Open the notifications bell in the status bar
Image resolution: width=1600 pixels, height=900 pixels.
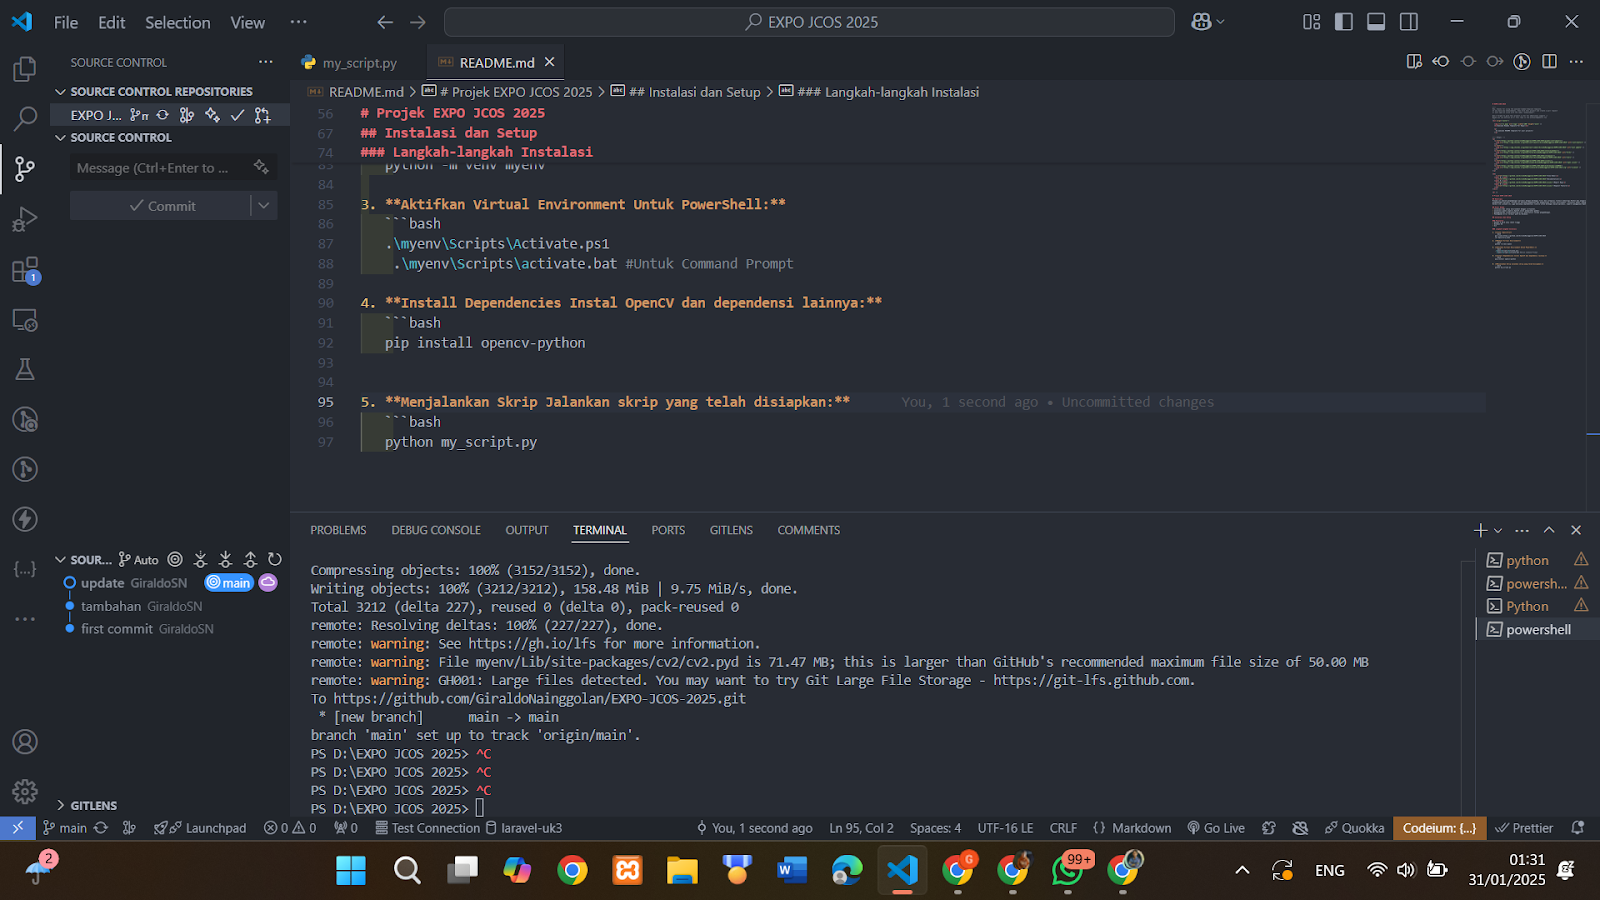pos(1578,828)
